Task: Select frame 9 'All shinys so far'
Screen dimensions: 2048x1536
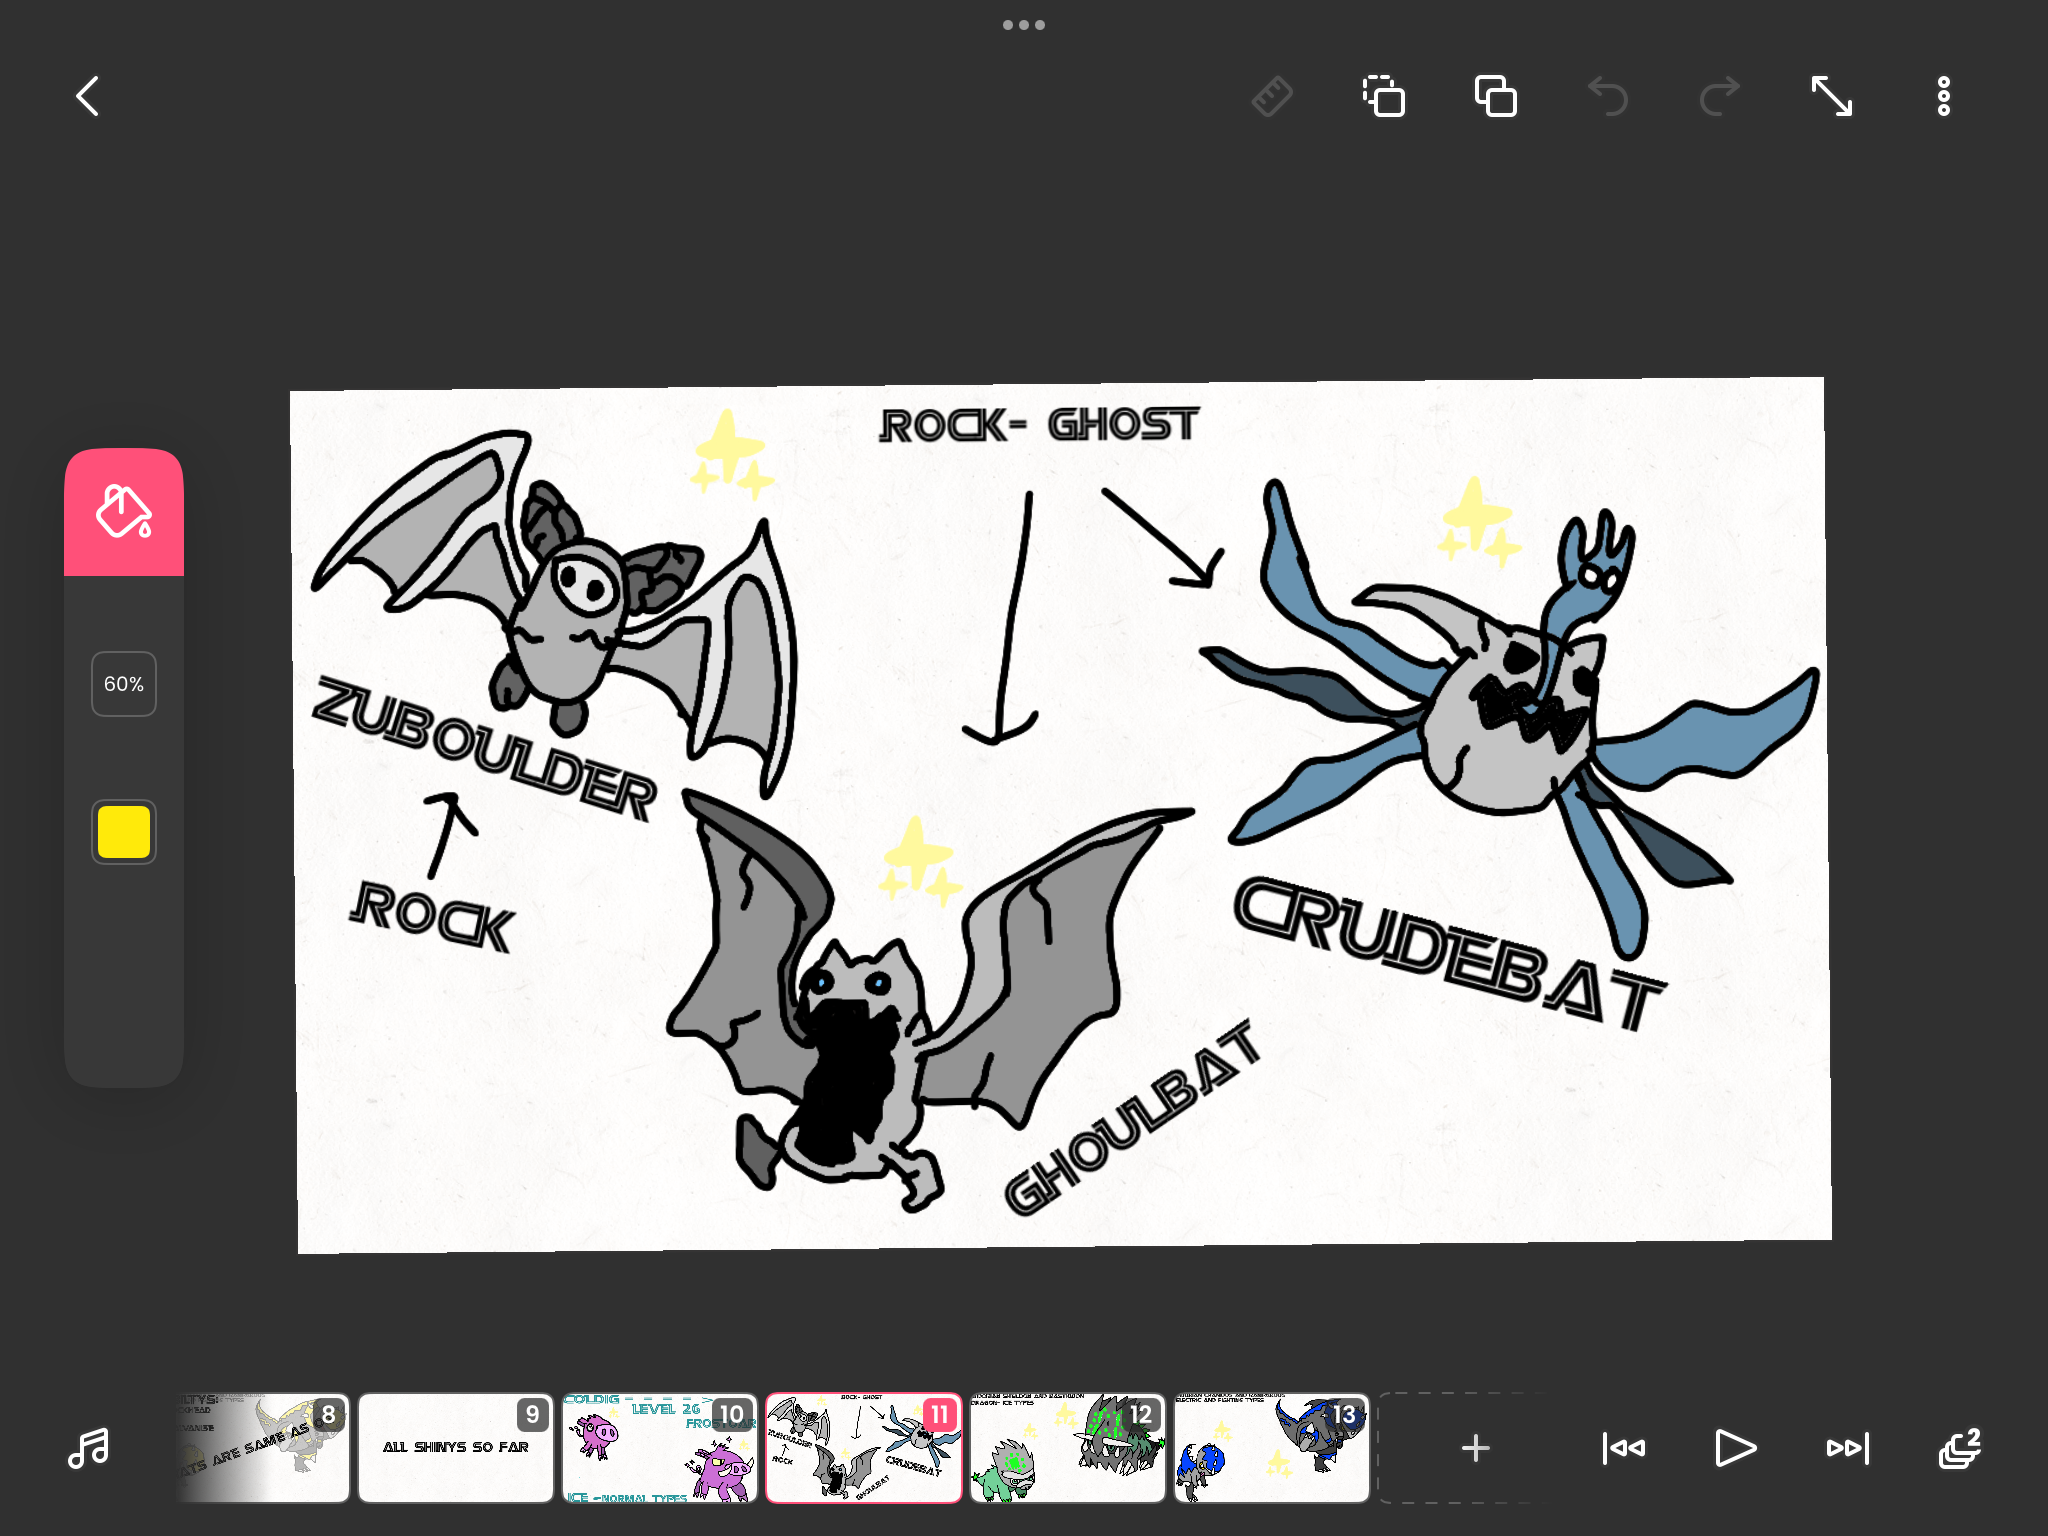Action: (x=456, y=1448)
